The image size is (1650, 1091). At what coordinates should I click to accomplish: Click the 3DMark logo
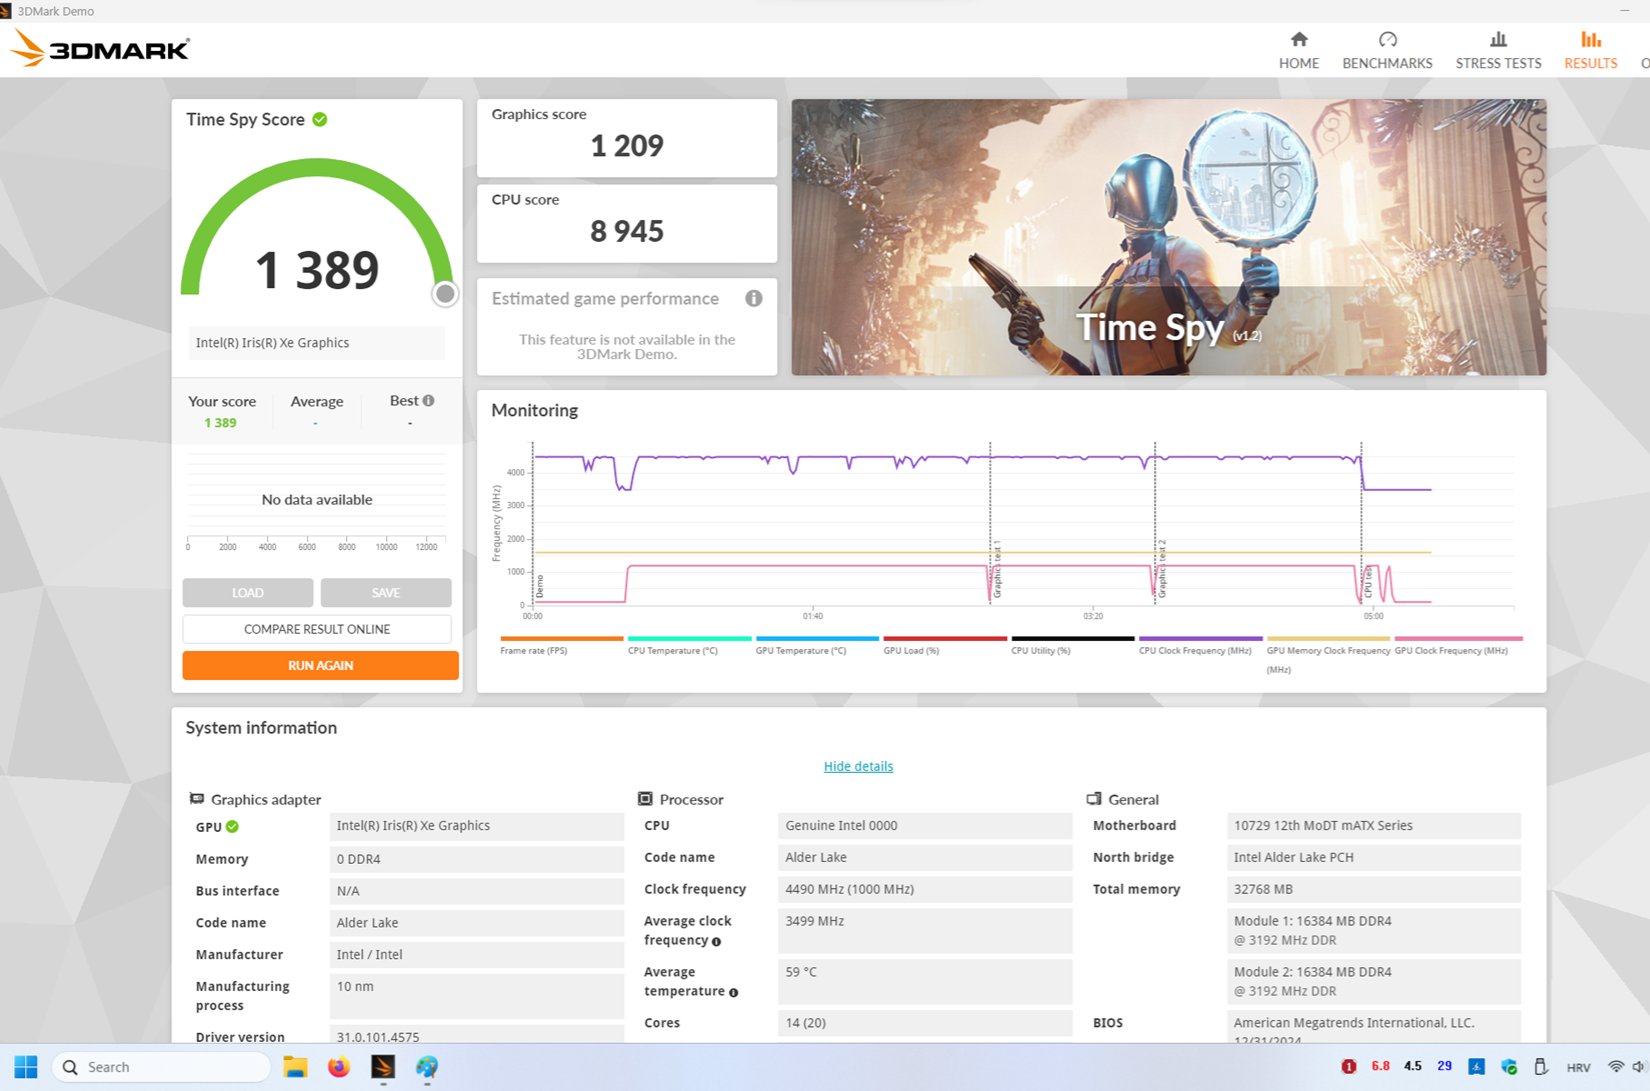[x=99, y=48]
